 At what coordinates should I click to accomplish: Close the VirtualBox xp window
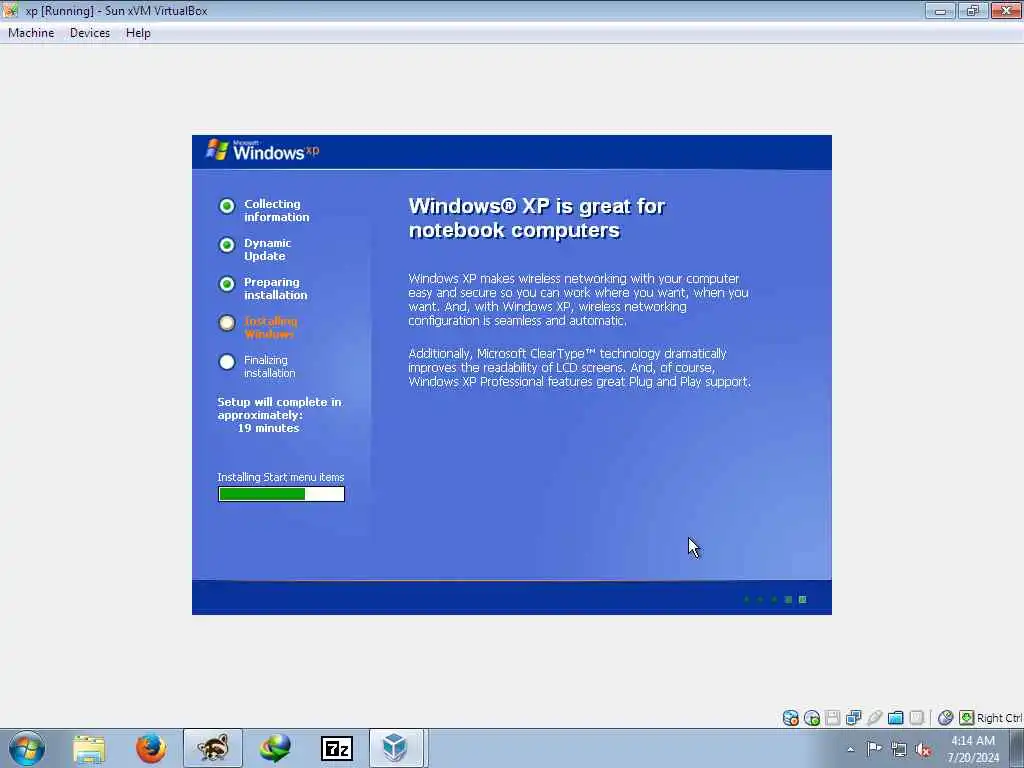1006,10
